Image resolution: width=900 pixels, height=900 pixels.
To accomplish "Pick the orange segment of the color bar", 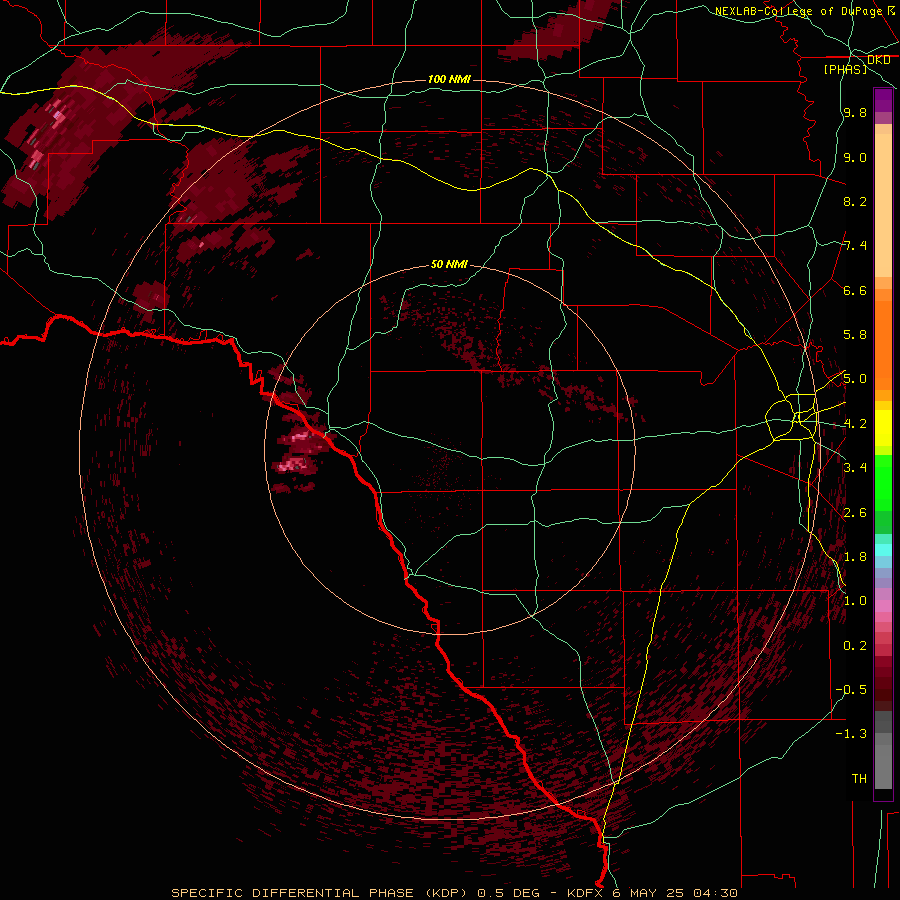I will pos(883,344).
